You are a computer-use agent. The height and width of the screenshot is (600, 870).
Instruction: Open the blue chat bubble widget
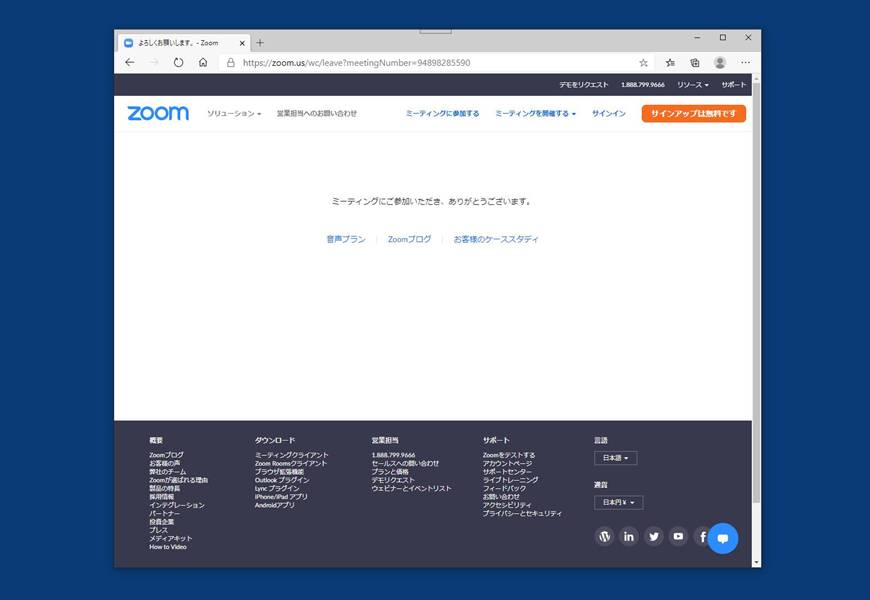722,538
